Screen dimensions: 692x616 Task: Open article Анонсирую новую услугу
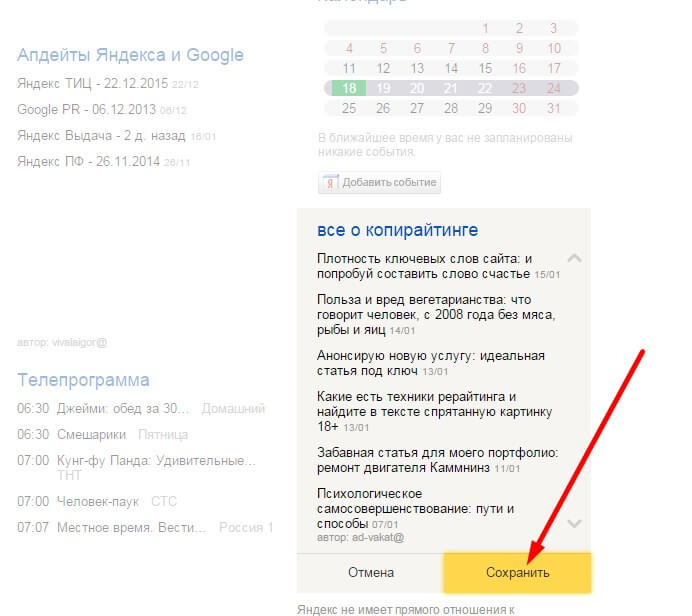431,363
